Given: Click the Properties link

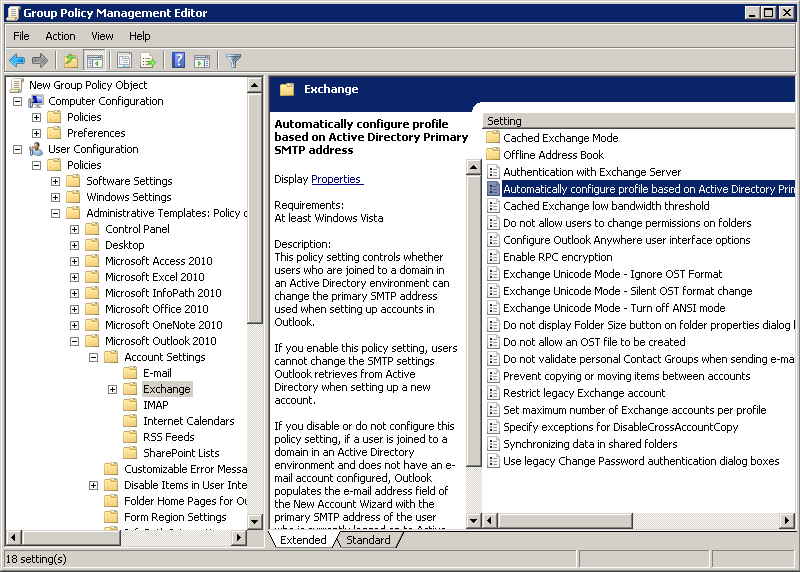Looking at the screenshot, I should click(337, 179).
